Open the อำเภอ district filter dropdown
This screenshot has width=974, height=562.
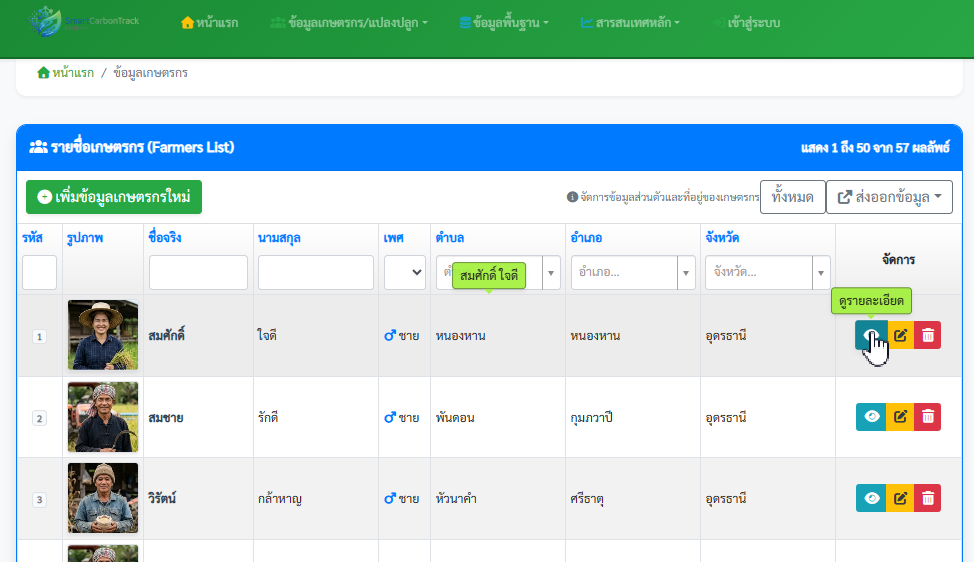pos(633,272)
